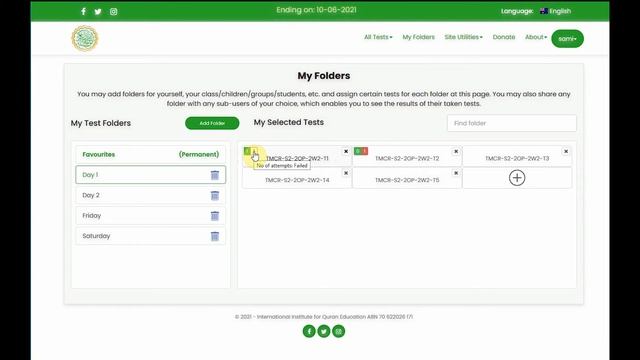Open the sami user account dropdown
The image size is (640, 360).
pyautogui.click(x=567, y=39)
